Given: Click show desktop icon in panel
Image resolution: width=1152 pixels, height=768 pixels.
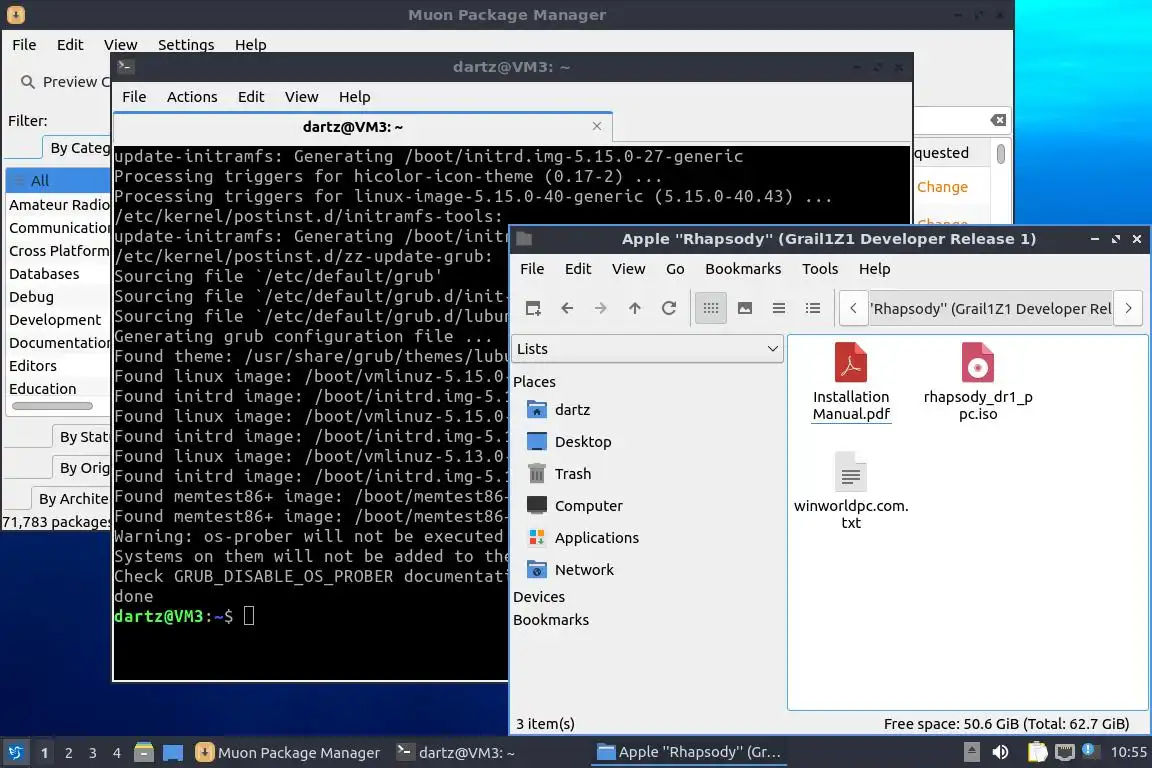Looking at the screenshot, I should tap(173, 753).
